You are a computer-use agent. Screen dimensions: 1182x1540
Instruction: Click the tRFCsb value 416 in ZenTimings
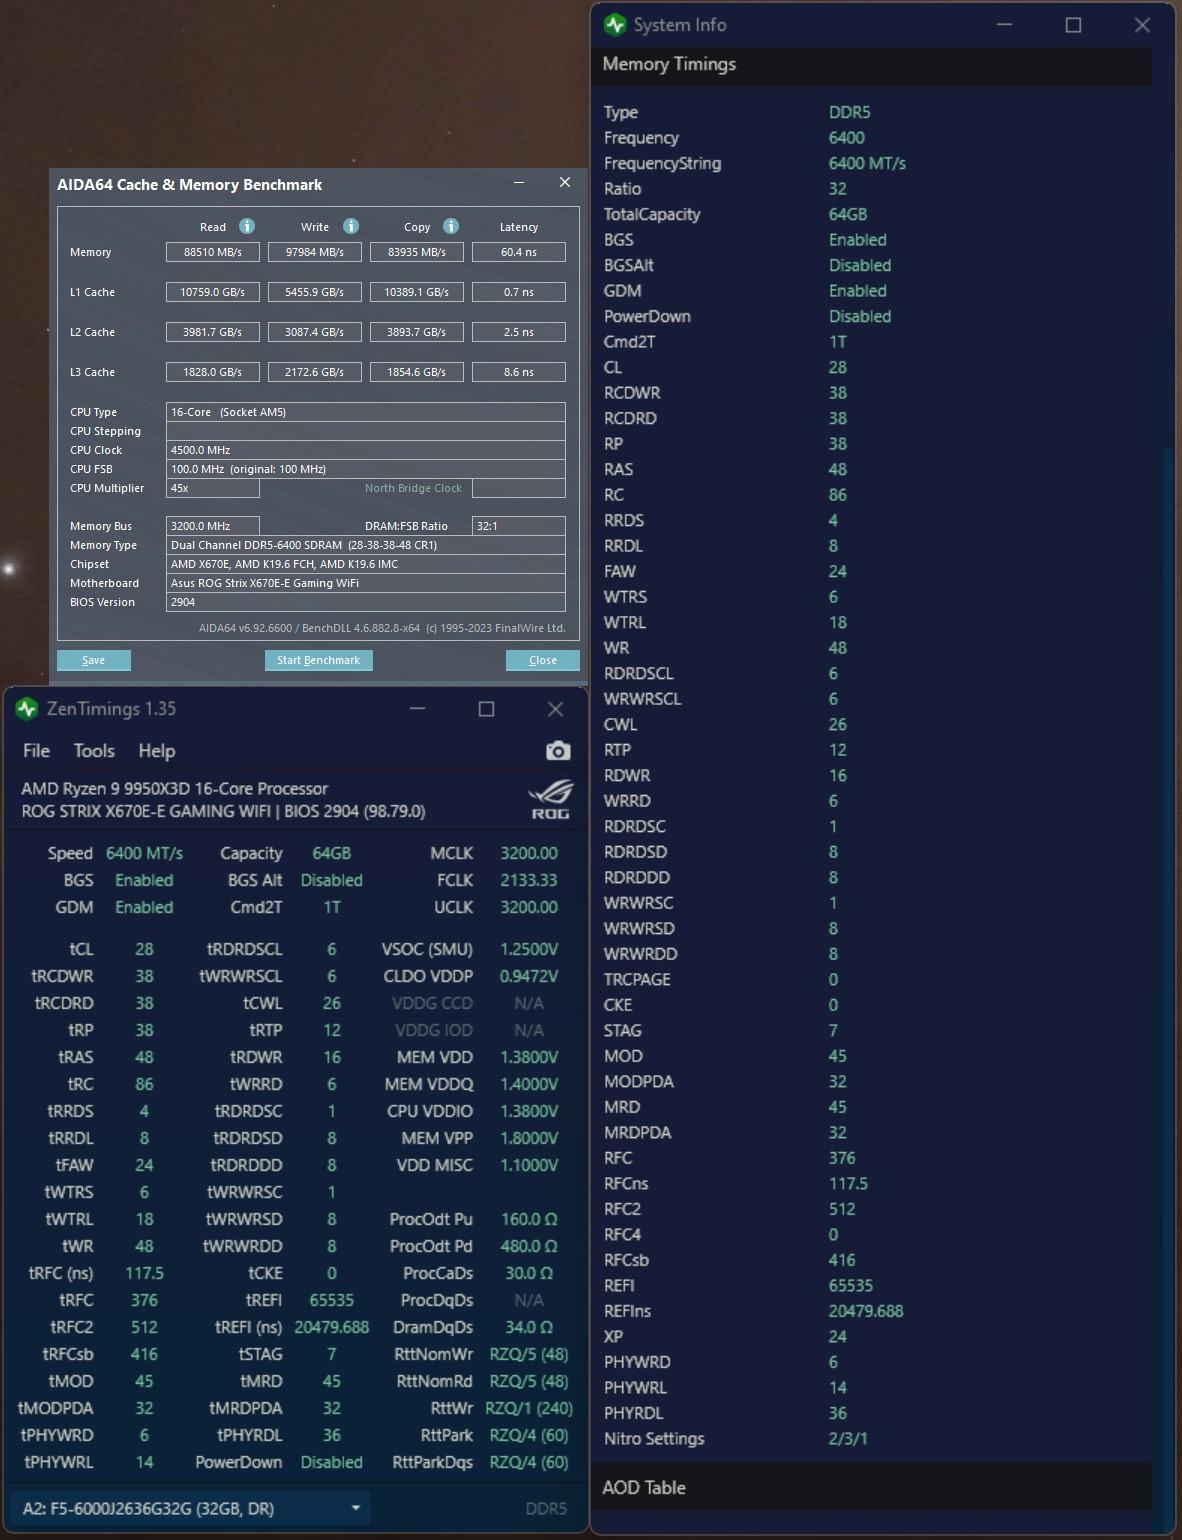pyautogui.click(x=144, y=1354)
